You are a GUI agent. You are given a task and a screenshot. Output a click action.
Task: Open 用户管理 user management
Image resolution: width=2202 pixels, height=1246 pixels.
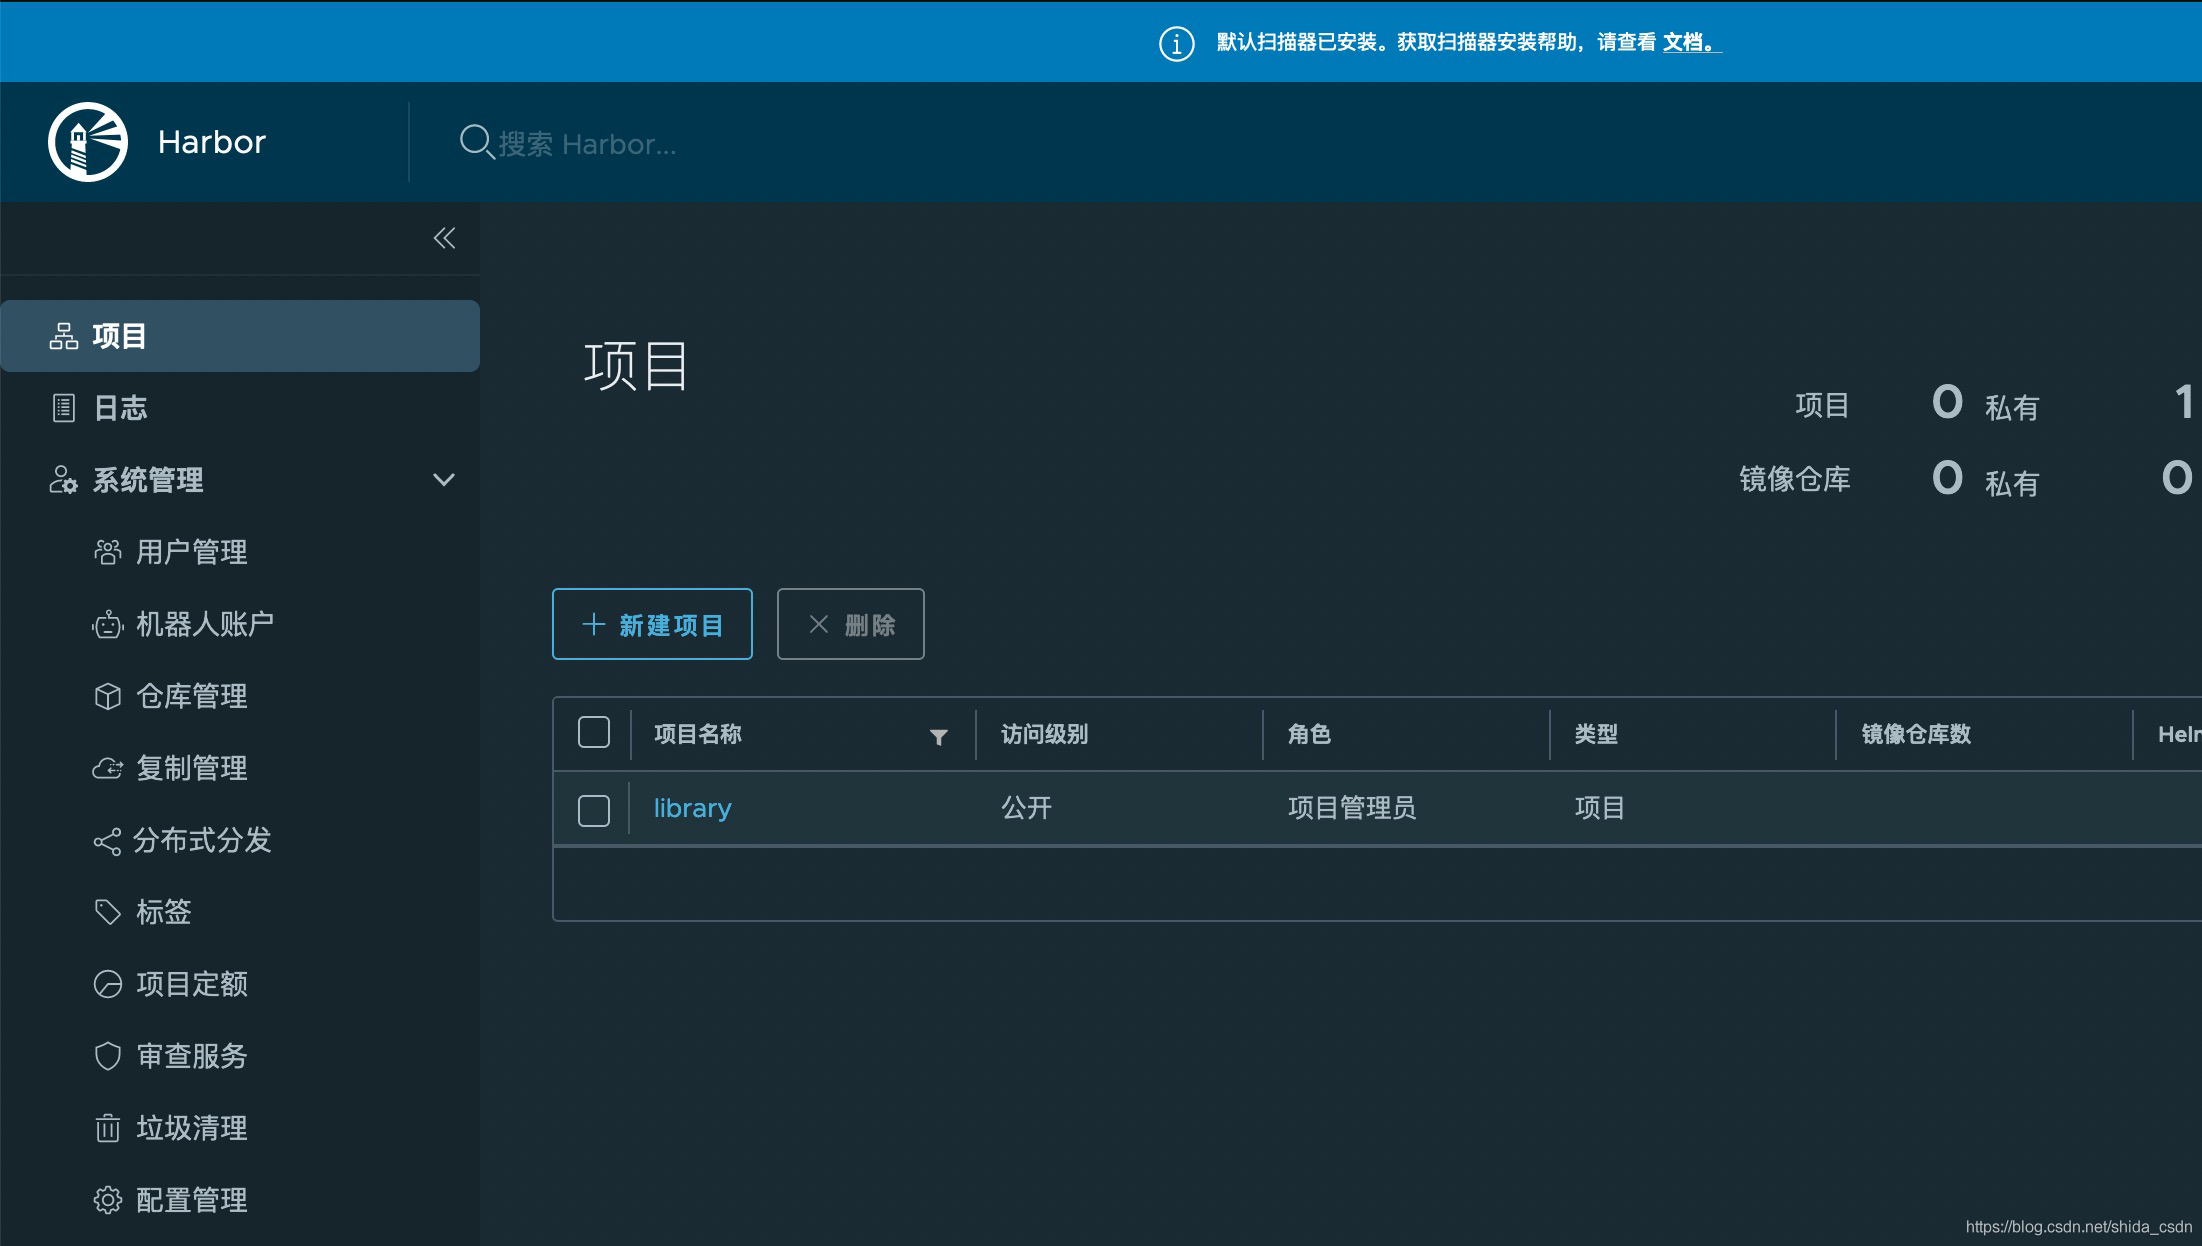click(x=191, y=551)
